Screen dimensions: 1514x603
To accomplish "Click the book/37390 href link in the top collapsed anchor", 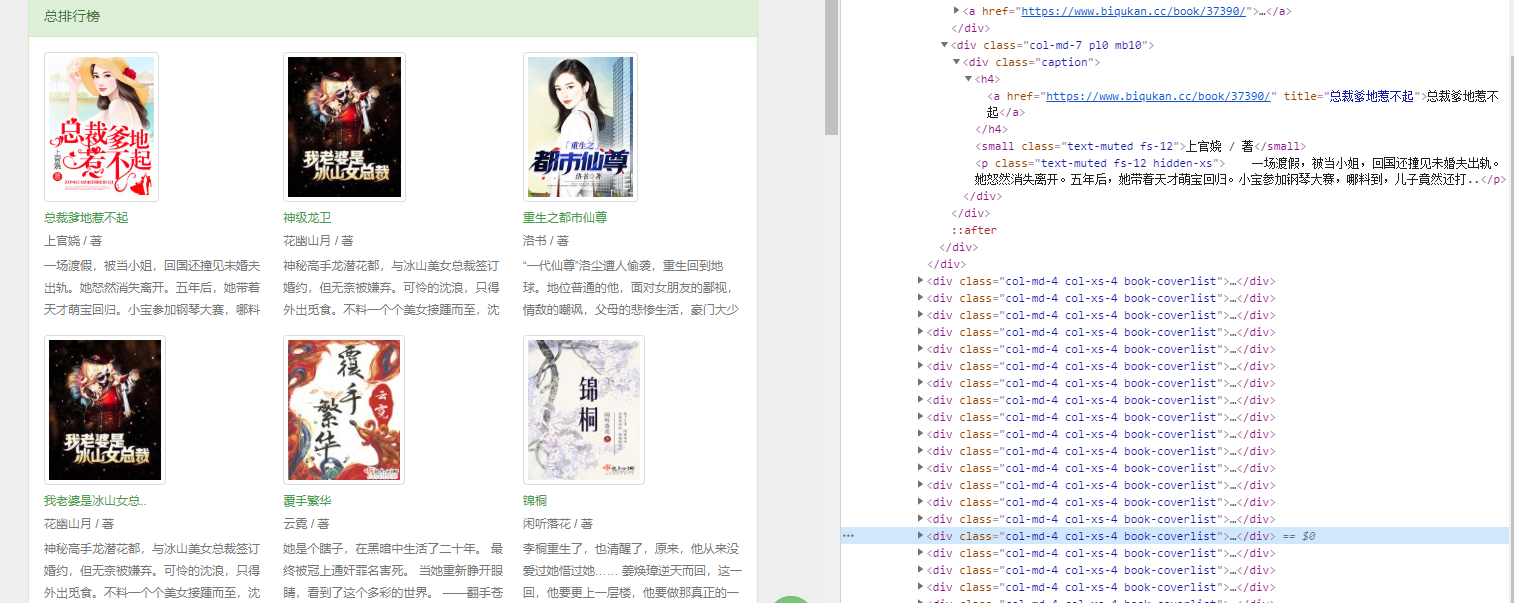I will (1131, 11).
